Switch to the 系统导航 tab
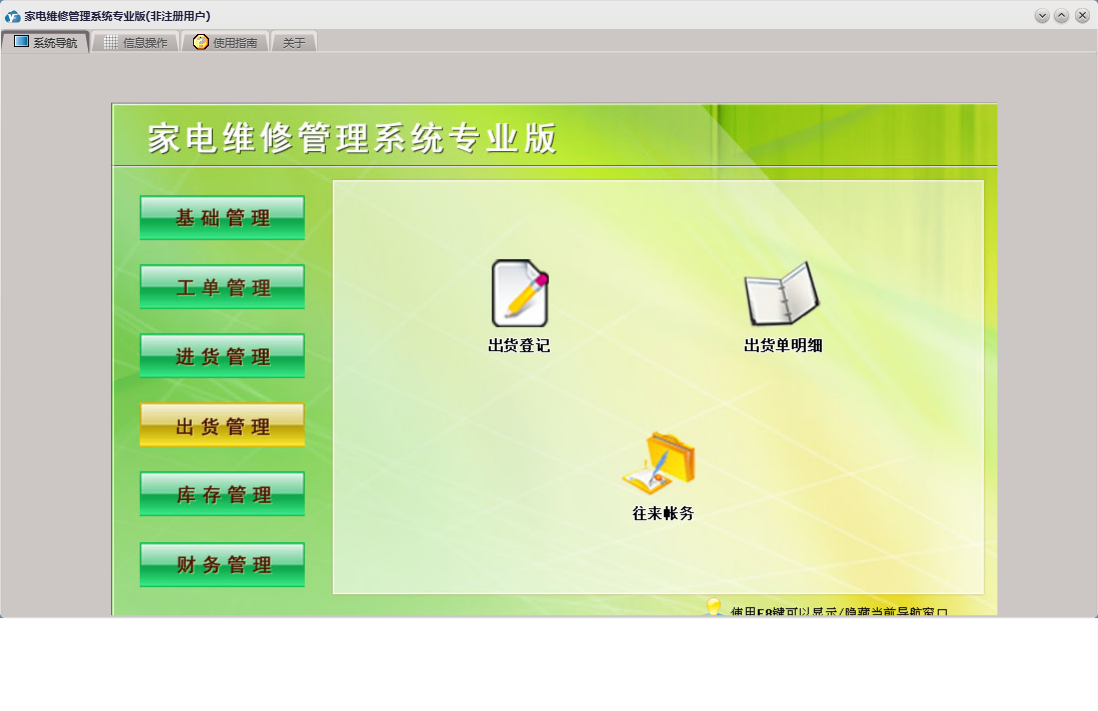The image size is (1098, 711). [x=46, y=42]
